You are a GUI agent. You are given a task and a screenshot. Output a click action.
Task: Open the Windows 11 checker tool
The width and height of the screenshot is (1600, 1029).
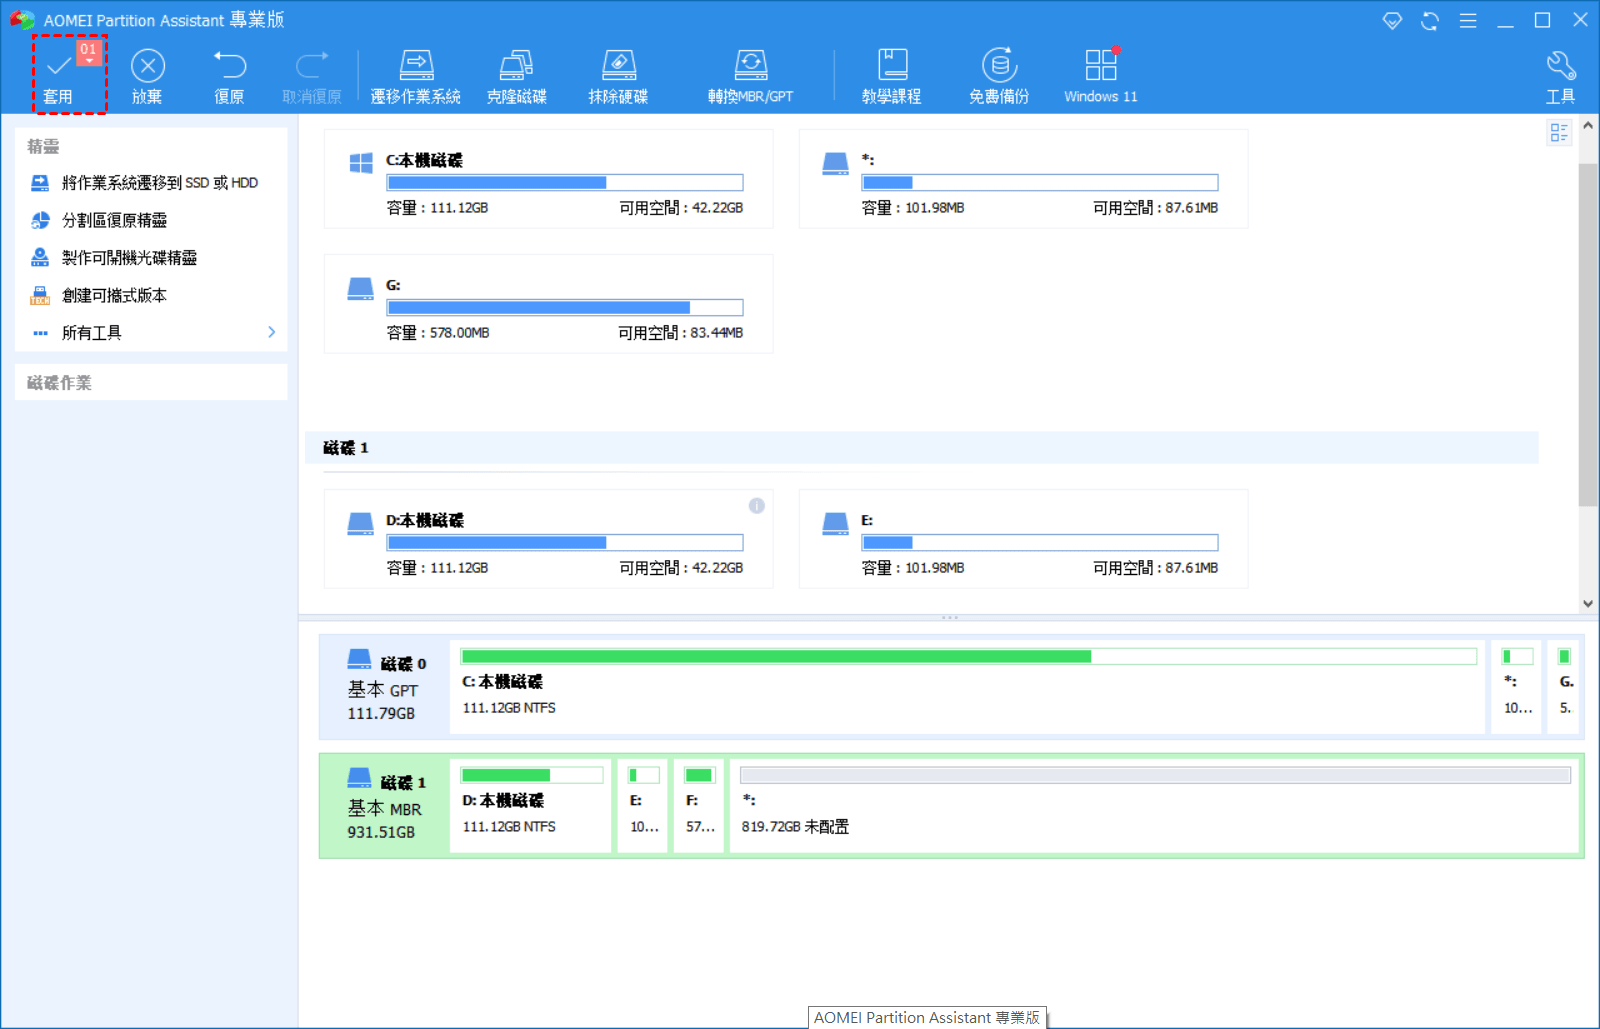tap(1101, 76)
